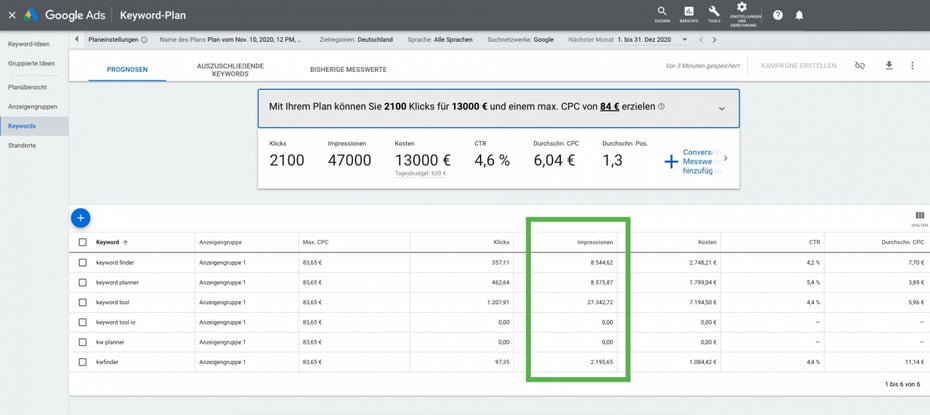Check the kw planner row checkbox
930x415 pixels.
click(82, 342)
